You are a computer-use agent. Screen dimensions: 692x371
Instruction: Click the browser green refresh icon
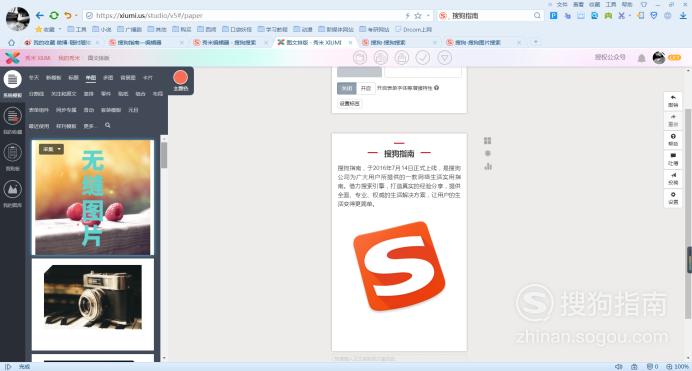click(54, 15)
